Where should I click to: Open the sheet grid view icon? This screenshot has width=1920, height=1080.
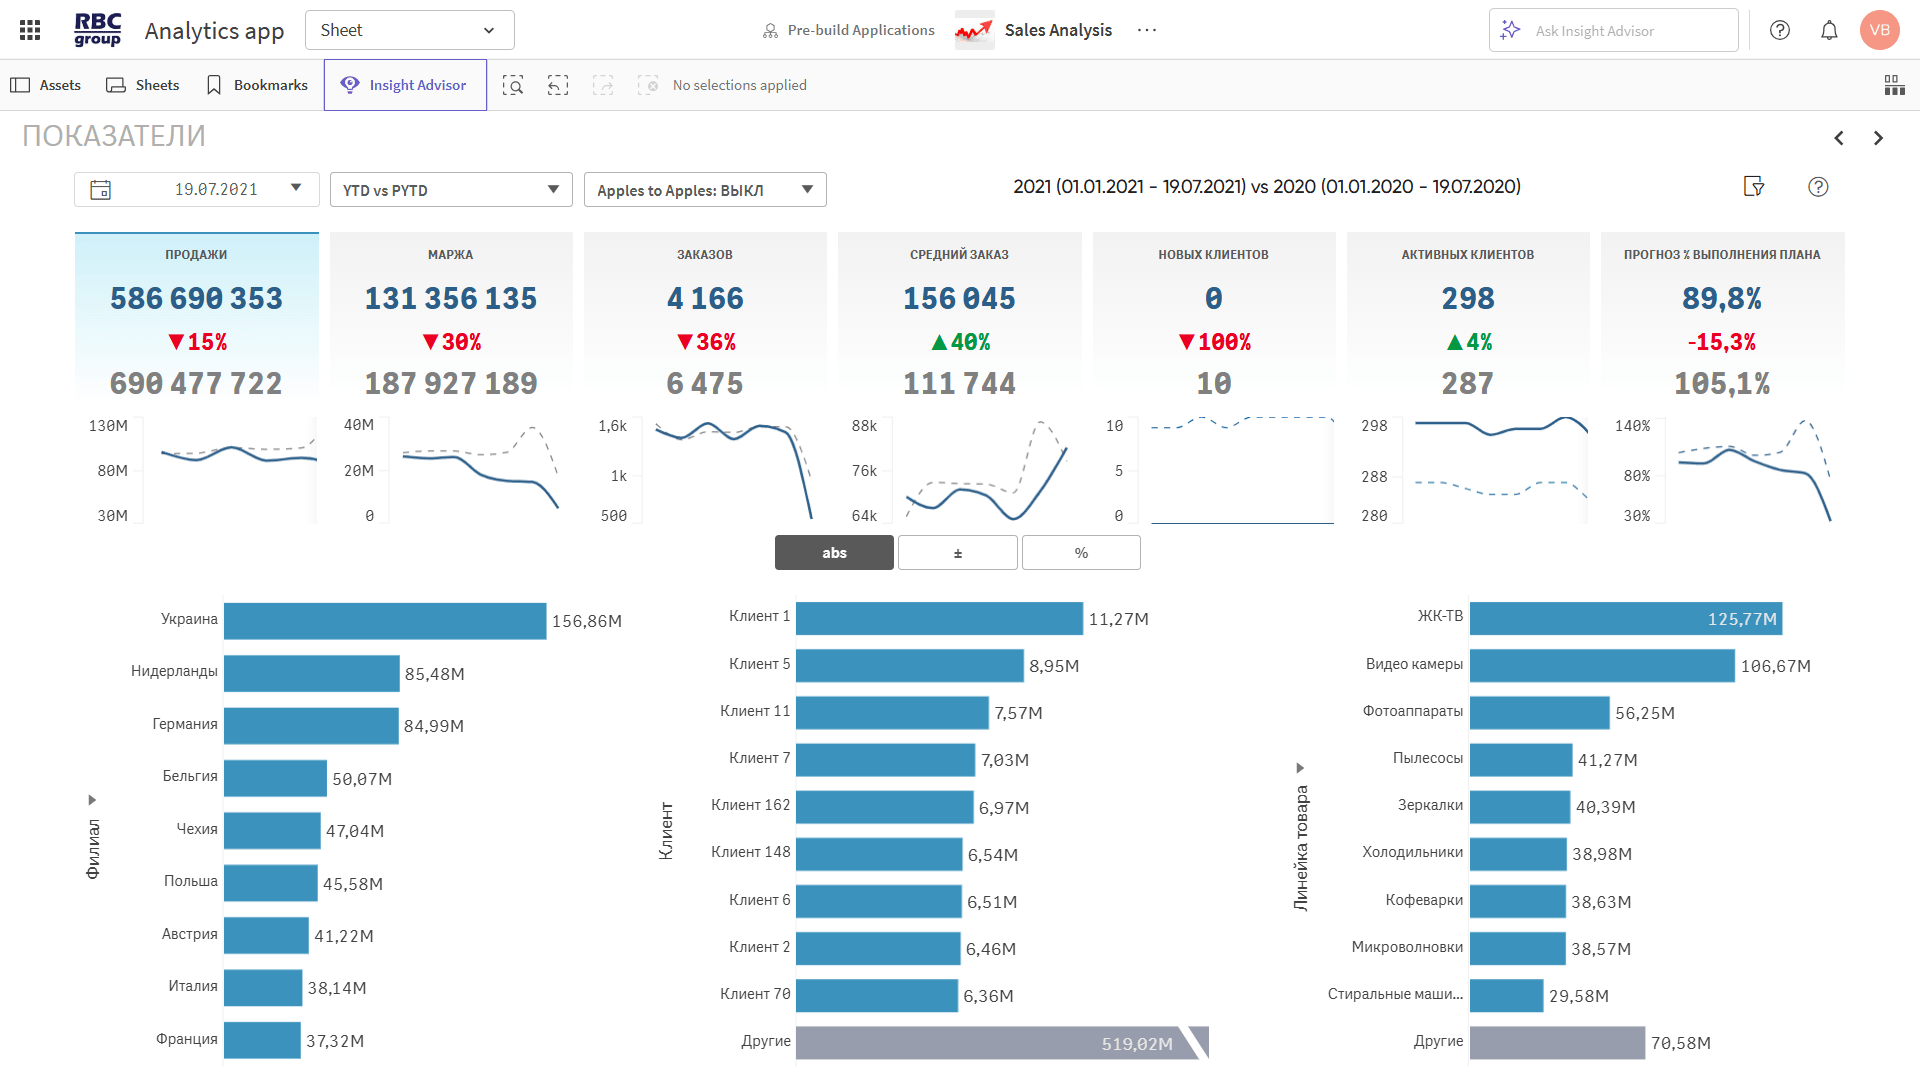click(1894, 85)
